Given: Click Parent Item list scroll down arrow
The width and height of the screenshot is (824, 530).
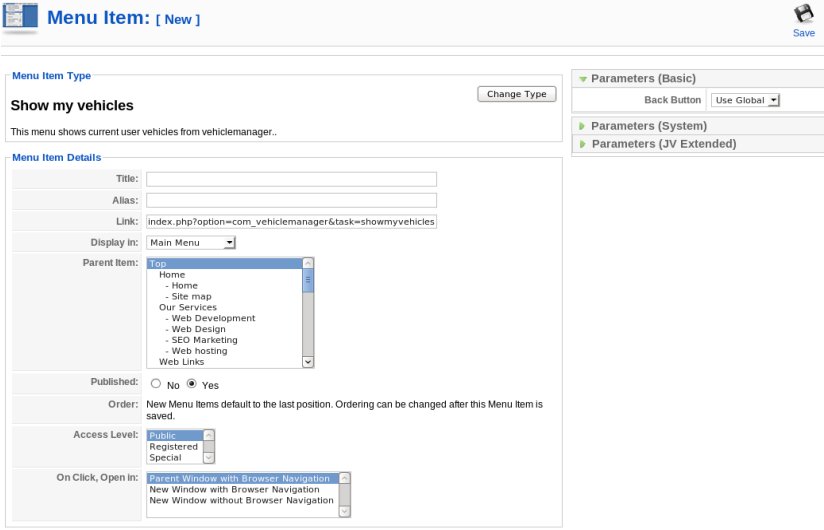Looking at the screenshot, I should [308, 362].
